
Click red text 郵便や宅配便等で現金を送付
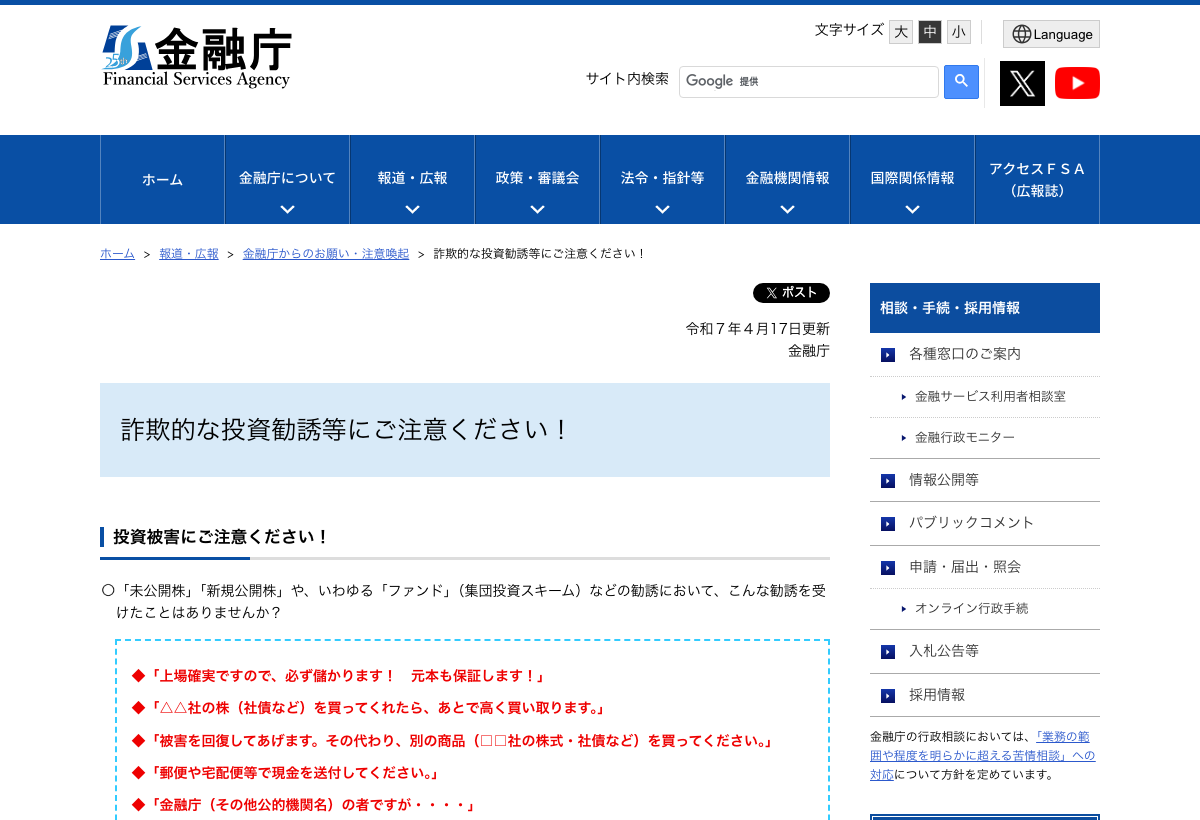(x=286, y=773)
